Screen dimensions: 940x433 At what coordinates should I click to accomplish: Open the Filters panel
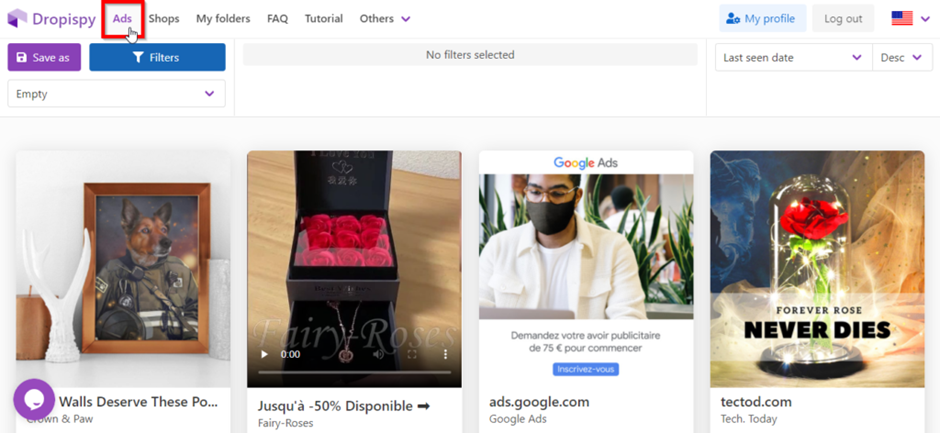click(157, 58)
